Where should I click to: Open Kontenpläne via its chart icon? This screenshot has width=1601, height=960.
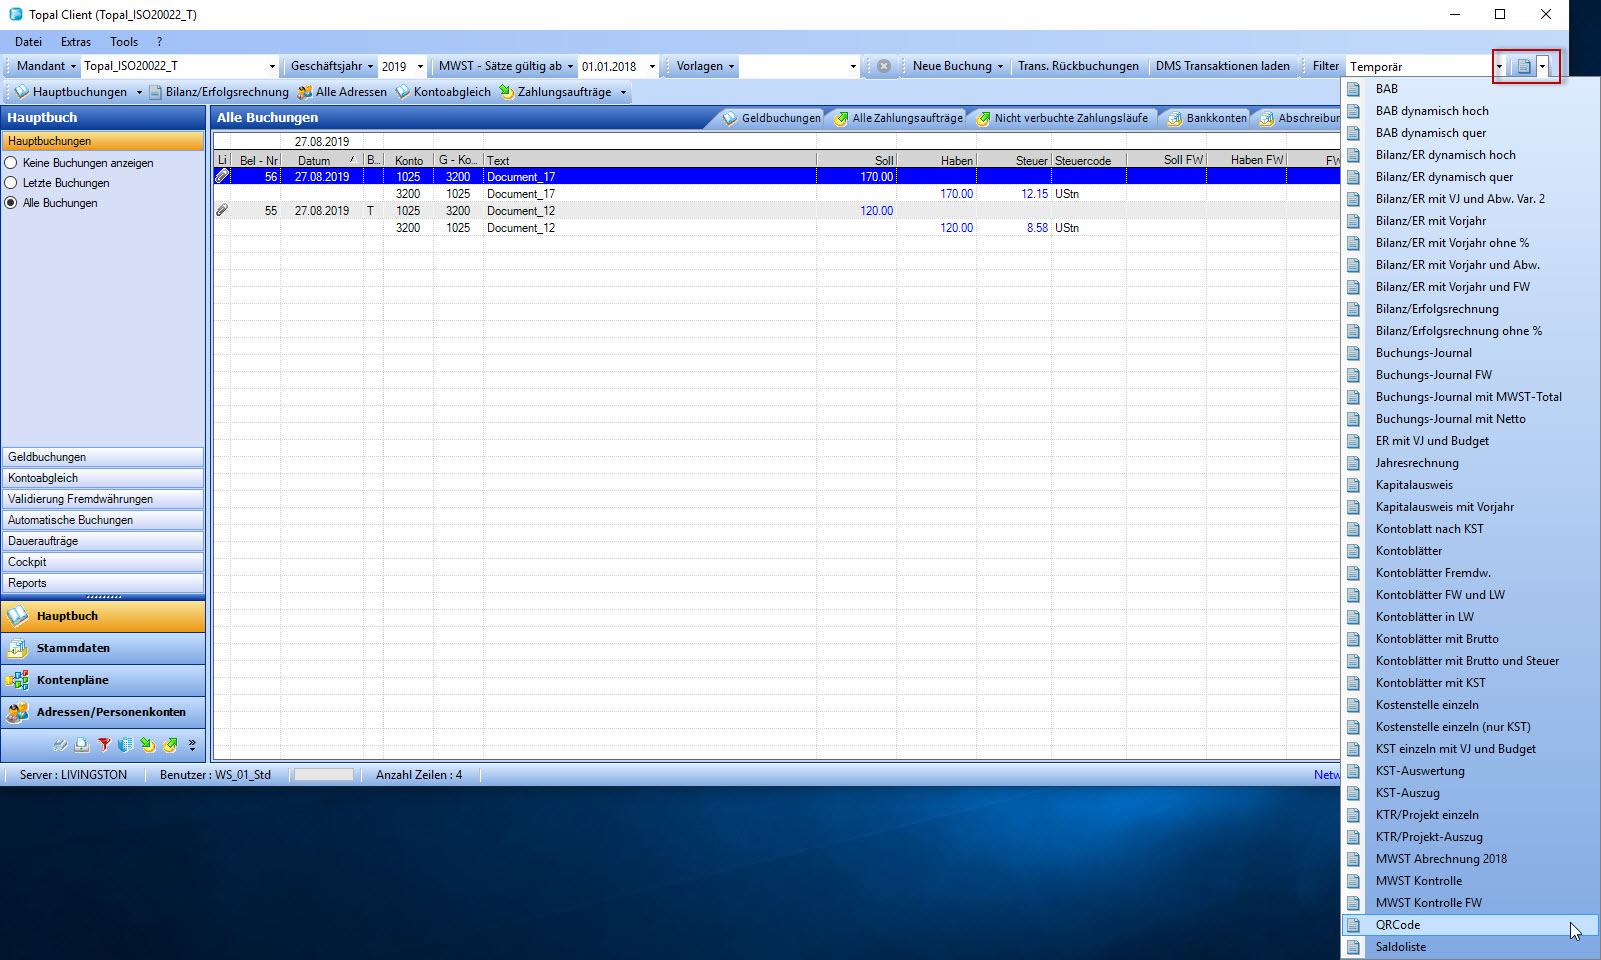(17, 680)
